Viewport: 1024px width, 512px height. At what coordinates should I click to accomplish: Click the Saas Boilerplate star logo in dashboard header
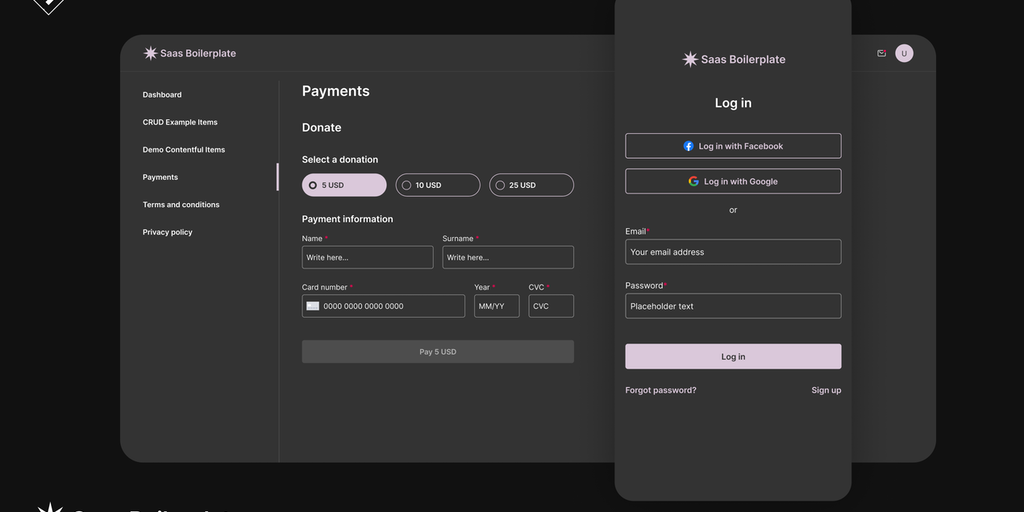pyautogui.click(x=150, y=54)
